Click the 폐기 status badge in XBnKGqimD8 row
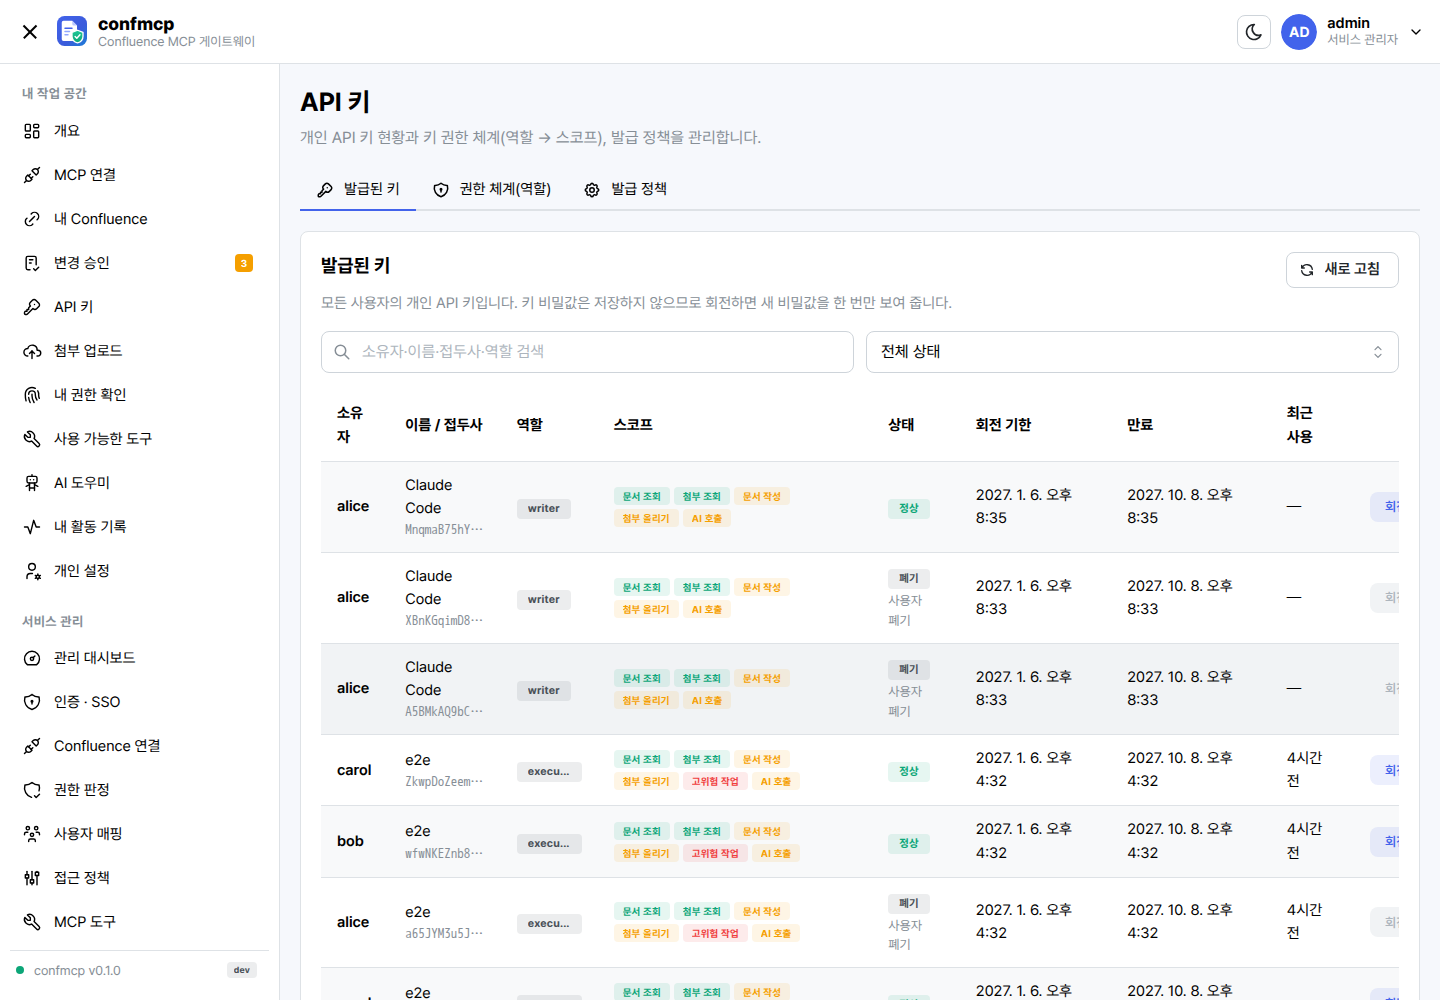Viewport: 1440px width, 1000px height. (x=909, y=578)
